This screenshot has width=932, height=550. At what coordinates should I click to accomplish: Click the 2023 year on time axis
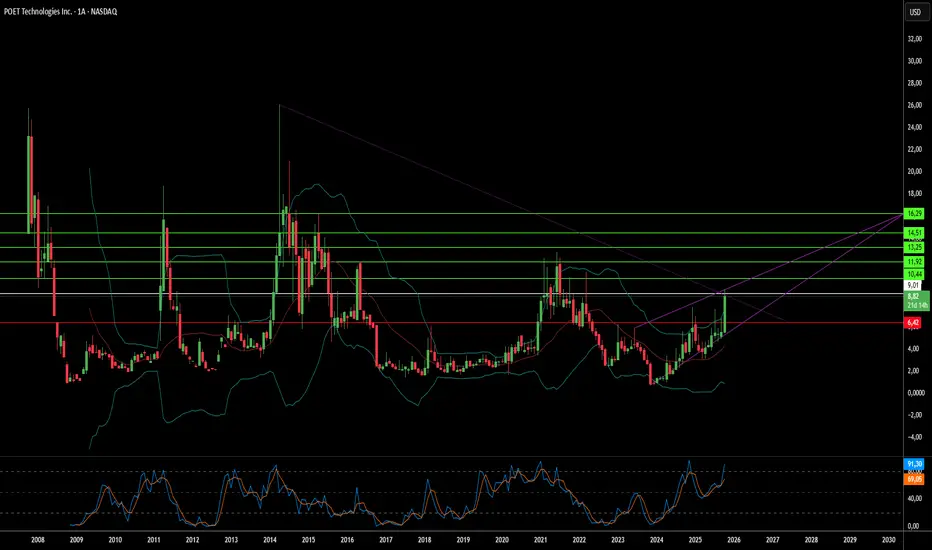[x=618, y=540]
